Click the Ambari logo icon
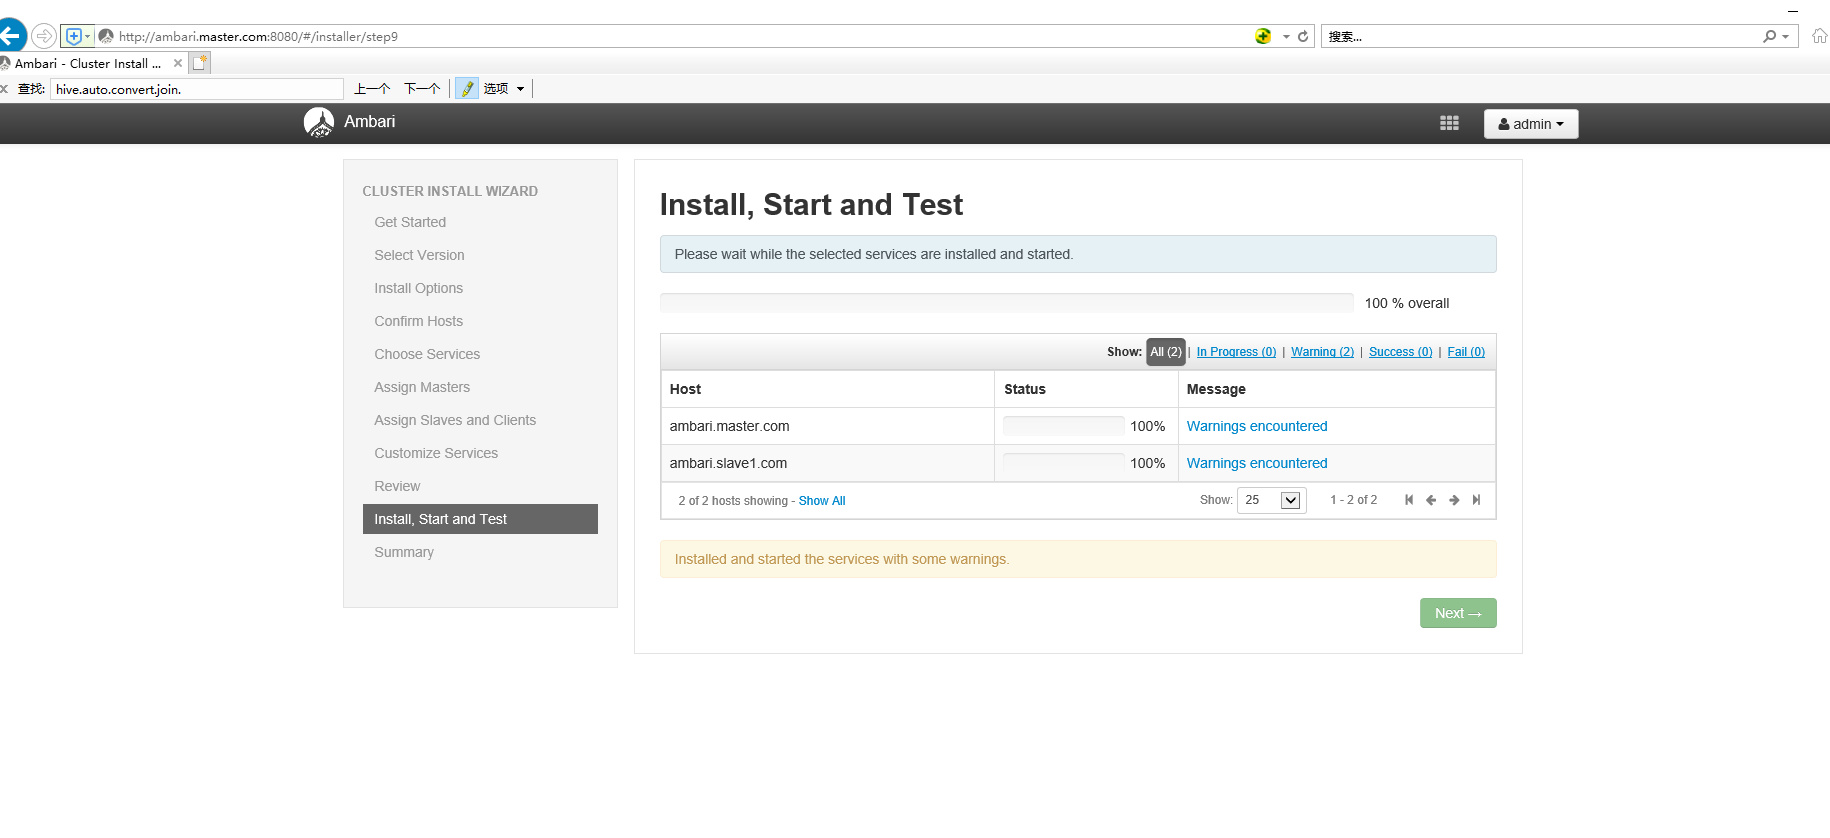Image resolution: width=1830 pixels, height=838 pixels. click(x=319, y=122)
